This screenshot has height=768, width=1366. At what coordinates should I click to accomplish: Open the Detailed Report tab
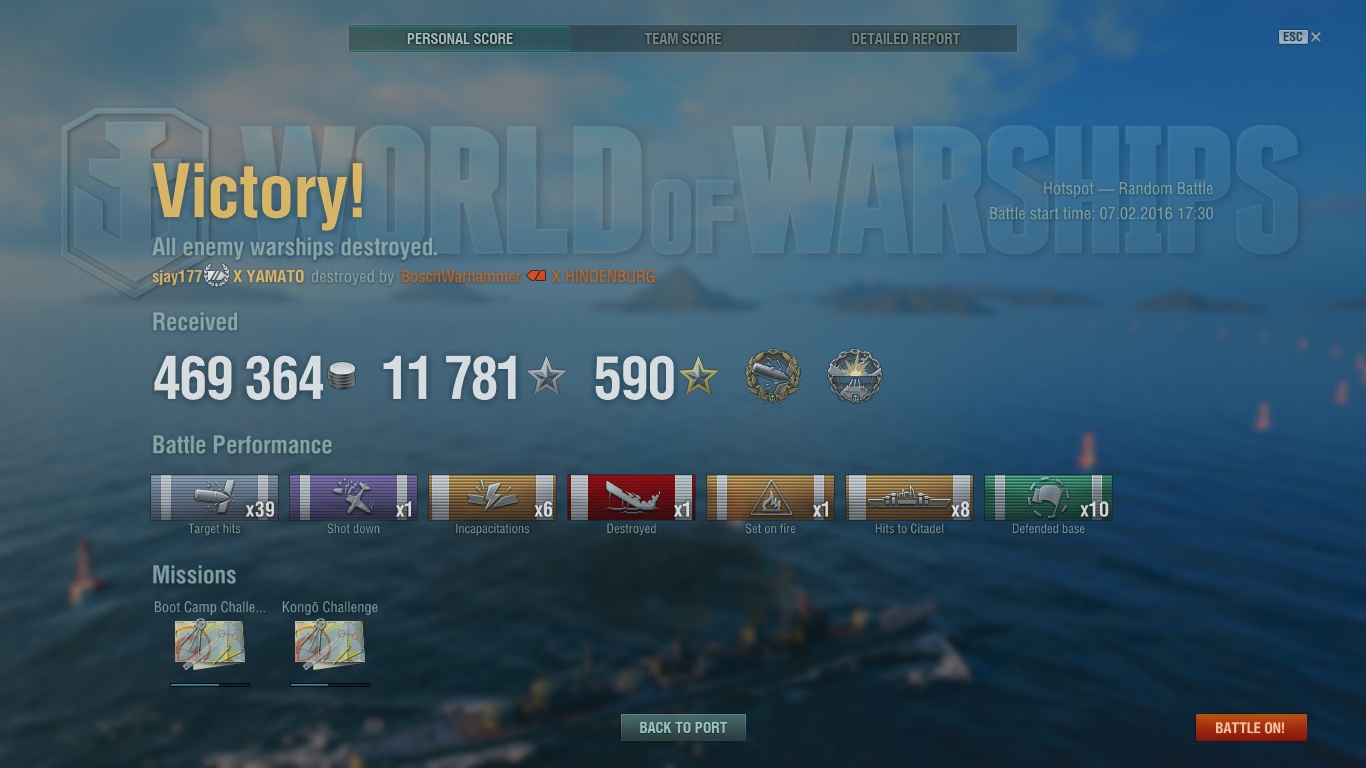pyautogui.click(x=906, y=39)
